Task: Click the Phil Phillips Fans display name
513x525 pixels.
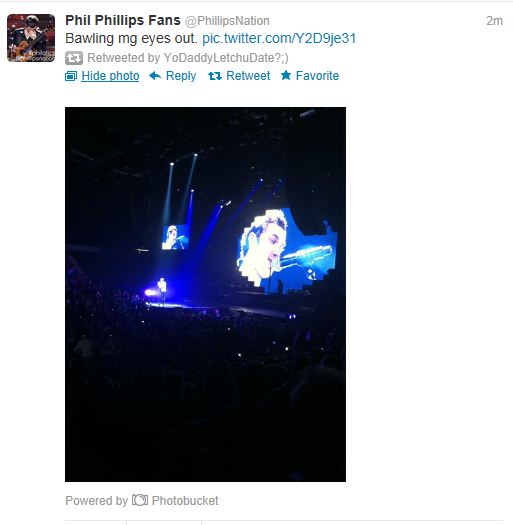Action: (x=123, y=20)
